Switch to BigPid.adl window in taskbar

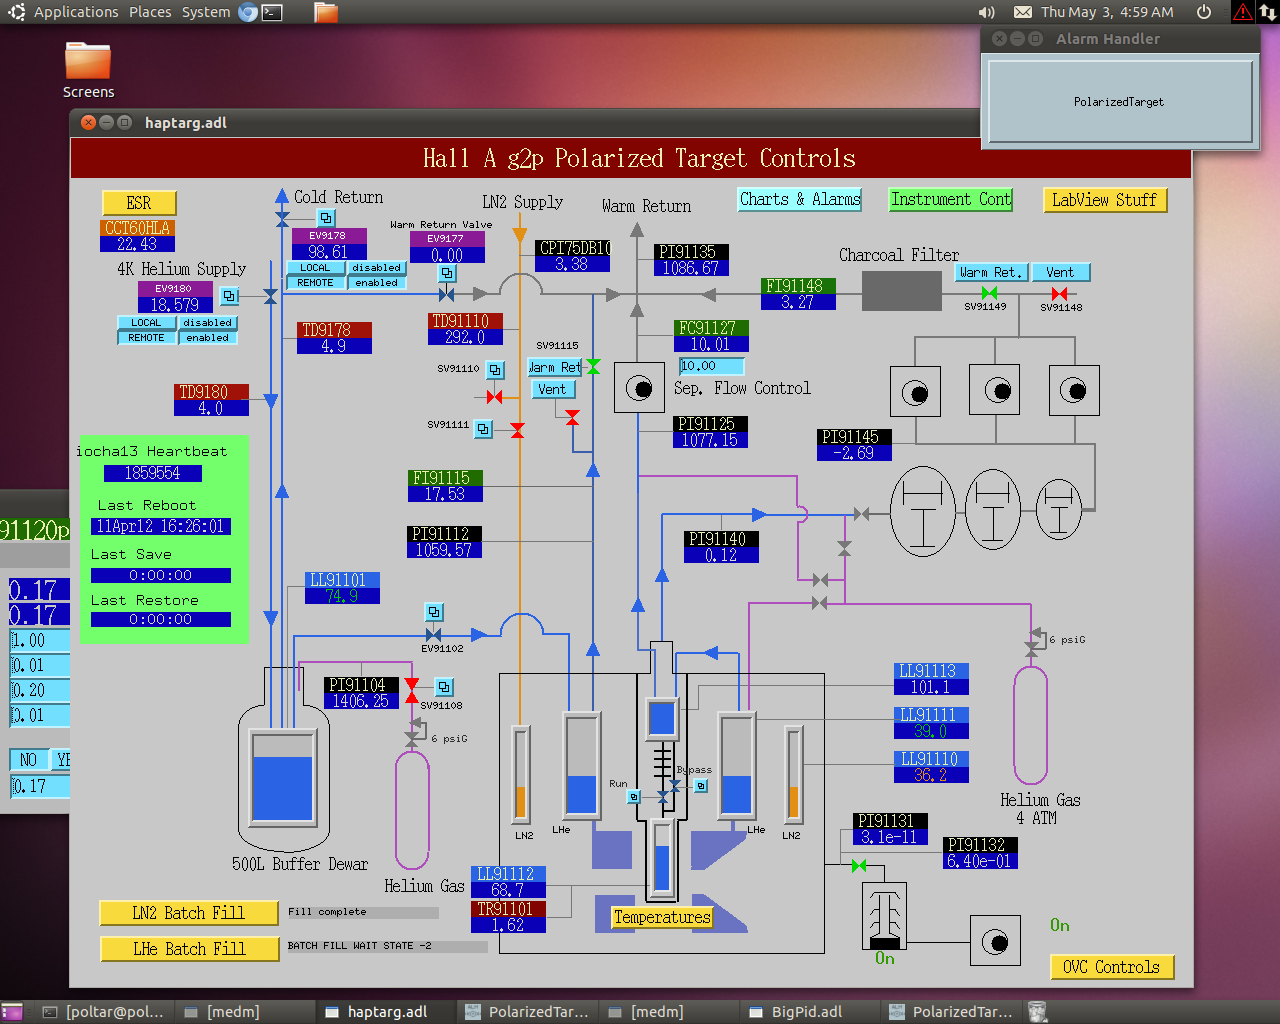807,1012
